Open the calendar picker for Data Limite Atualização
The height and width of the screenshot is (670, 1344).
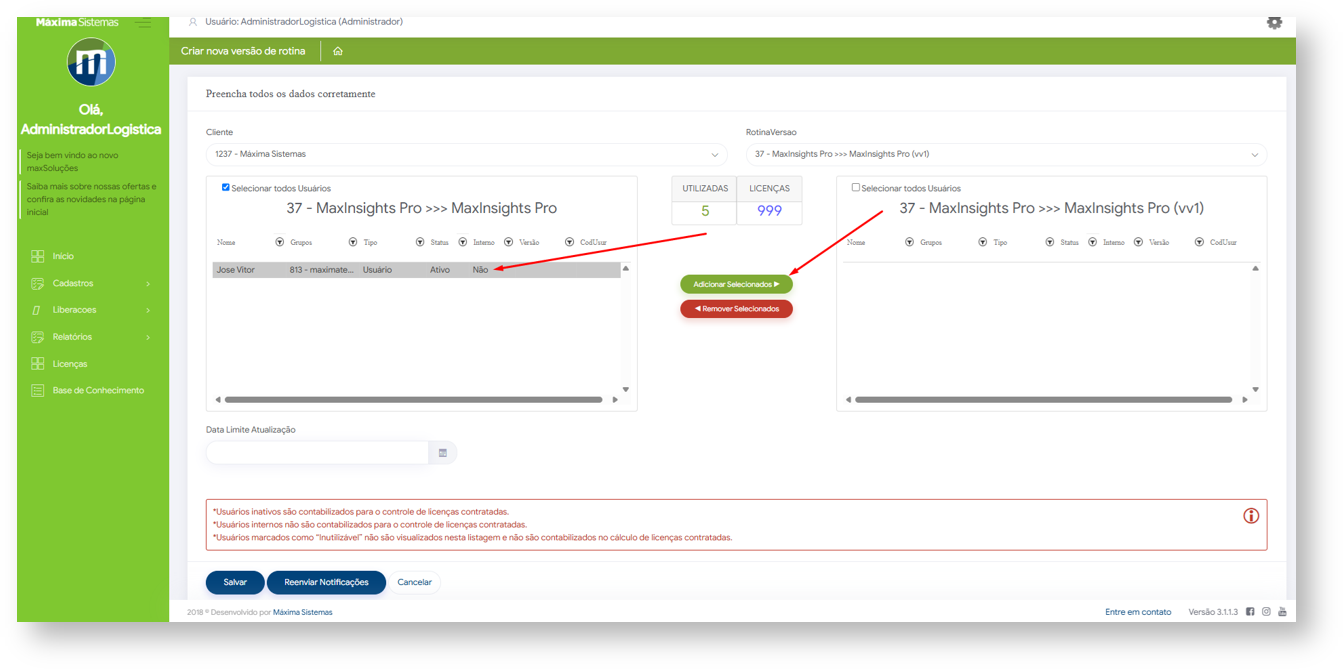[443, 453]
